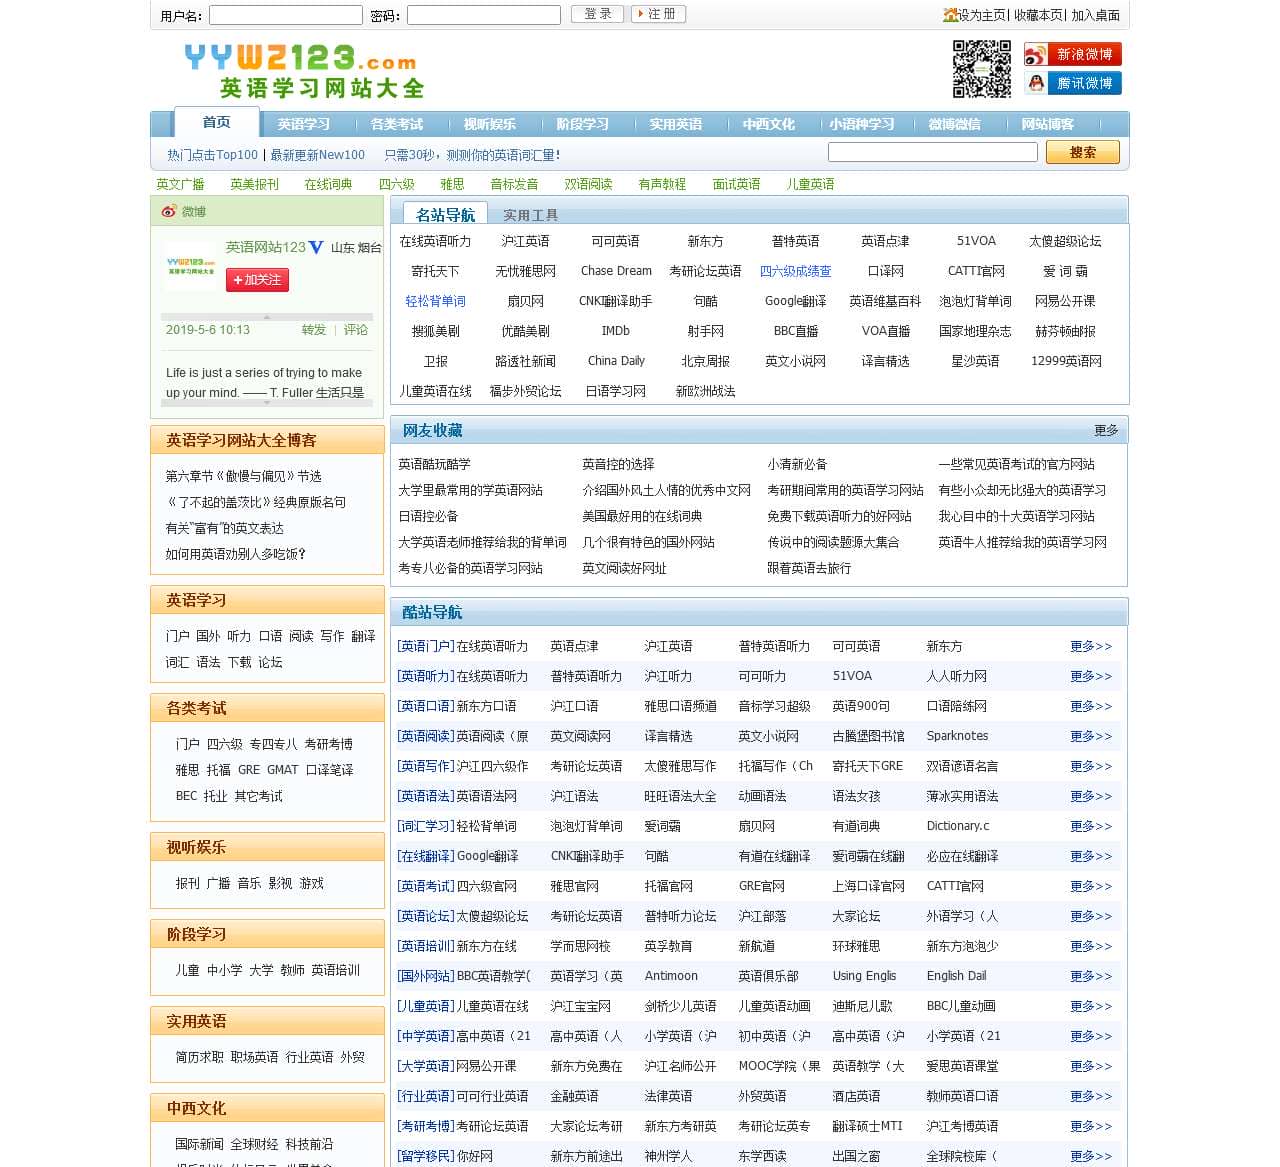Open the 腾讯微博 button

coord(1072,83)
